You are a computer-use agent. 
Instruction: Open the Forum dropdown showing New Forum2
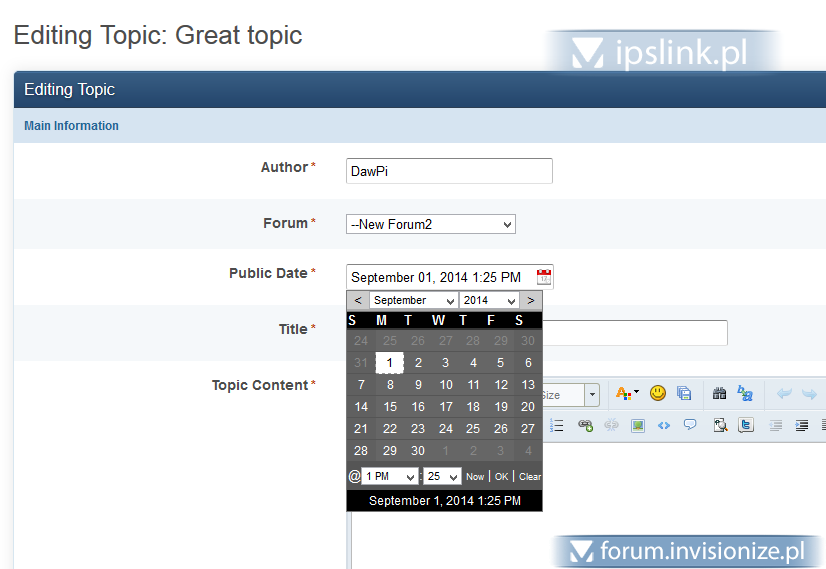pos(430,224)
